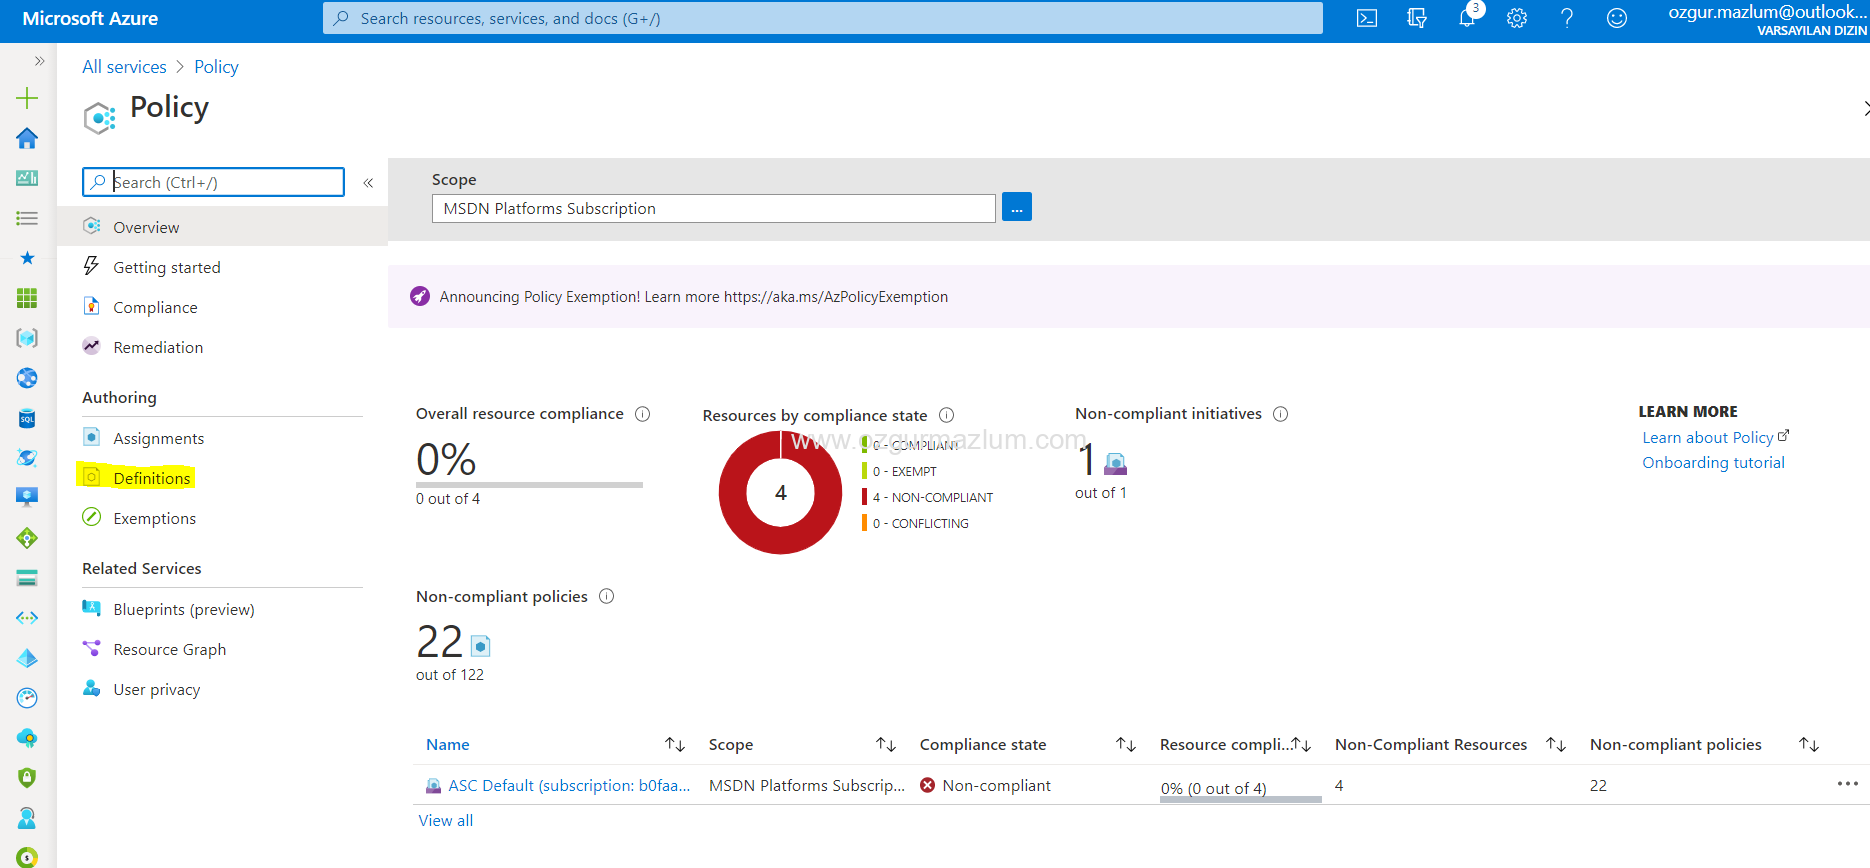Go to All services breadcrumb
Screen dimensions: 1870x868
pyautogui.click(x=124, y=67)
